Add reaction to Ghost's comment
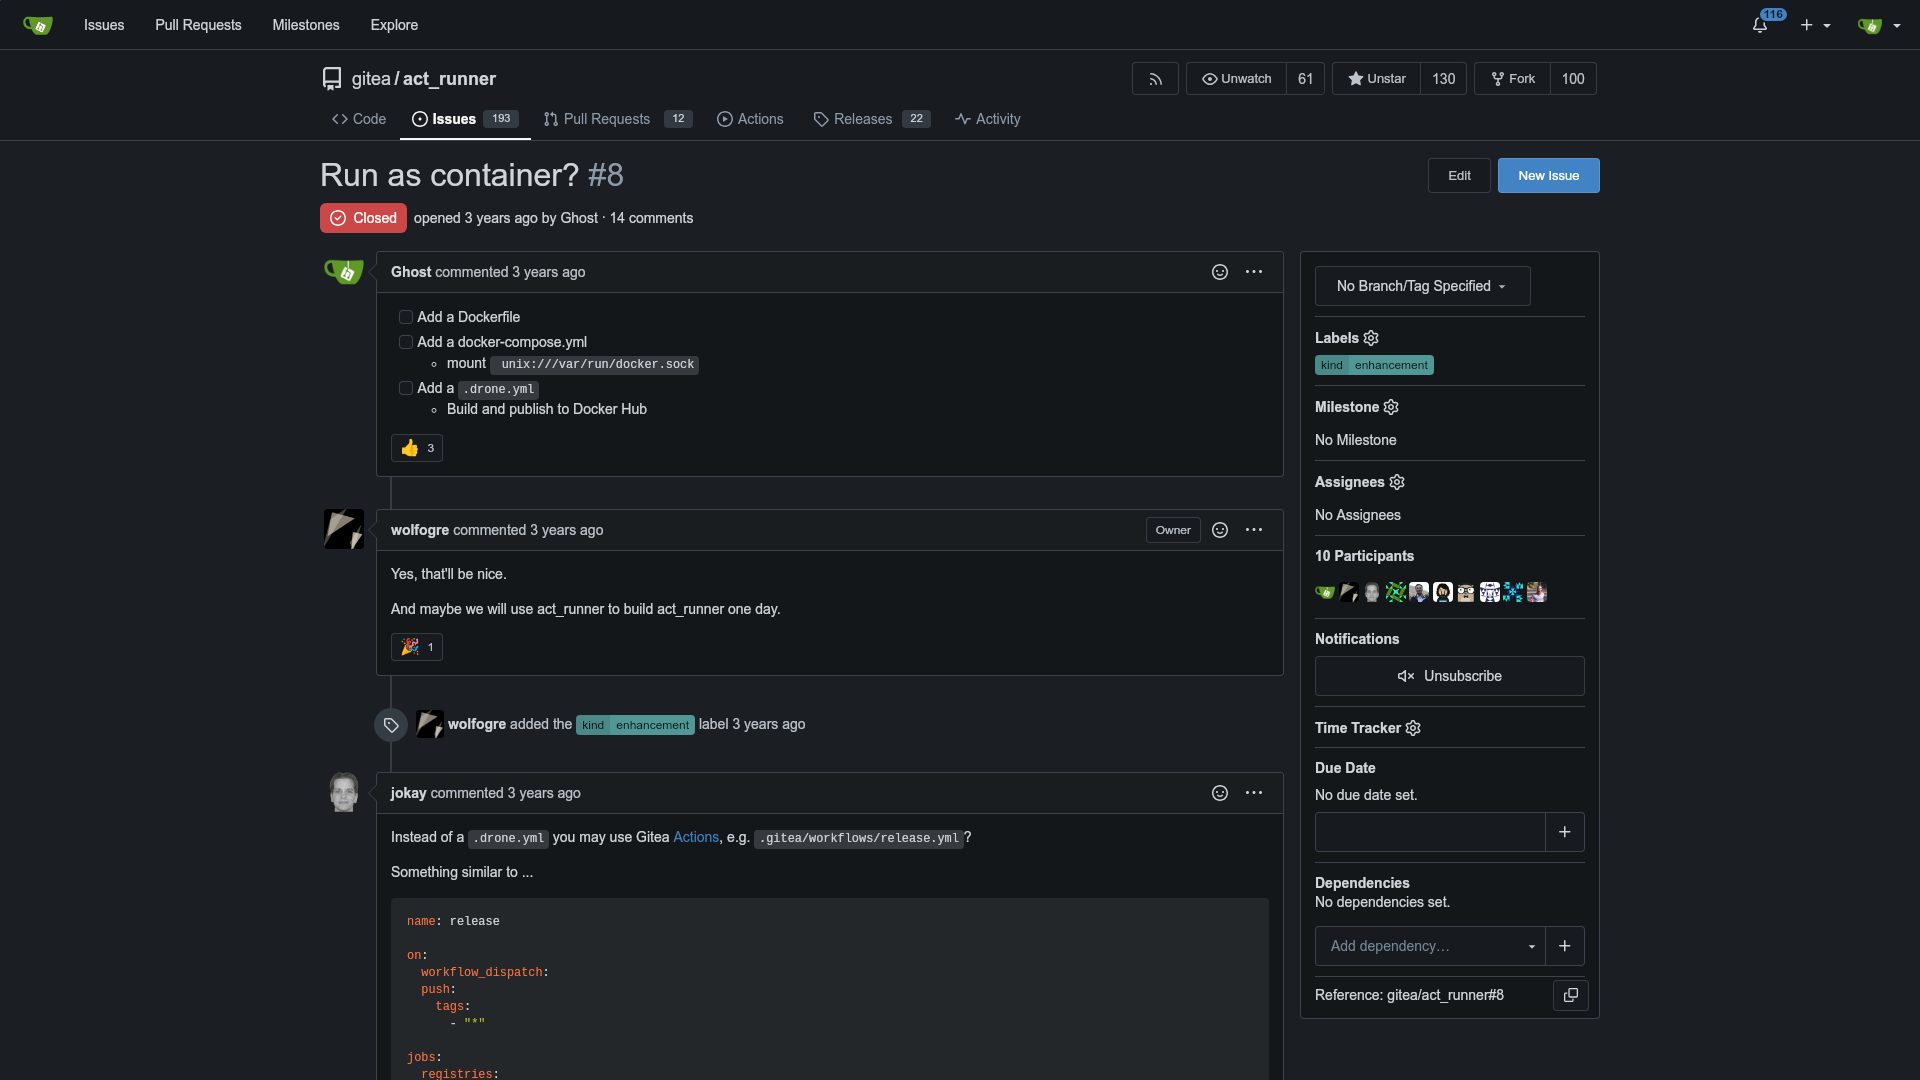Screen dimensions: 1920x1080 [x=1219, y=272]
